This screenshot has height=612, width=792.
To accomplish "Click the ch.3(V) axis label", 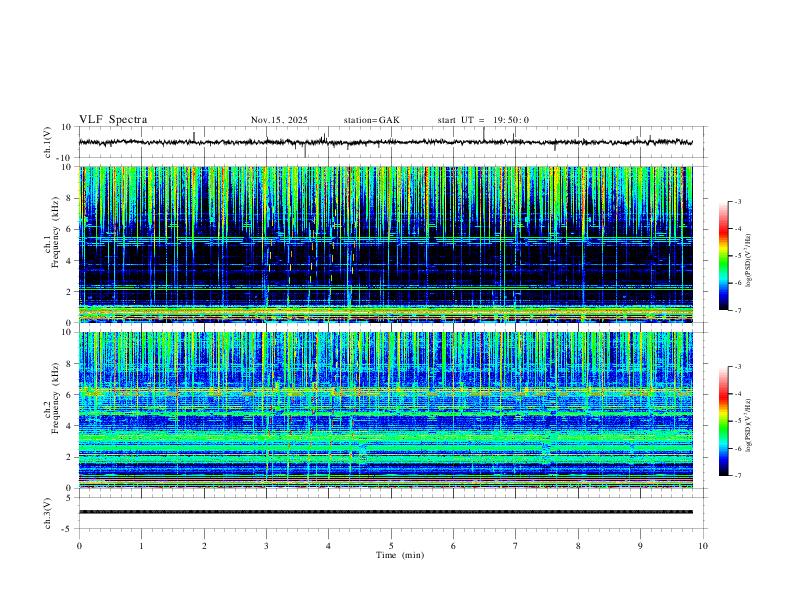I will (48, 513).
